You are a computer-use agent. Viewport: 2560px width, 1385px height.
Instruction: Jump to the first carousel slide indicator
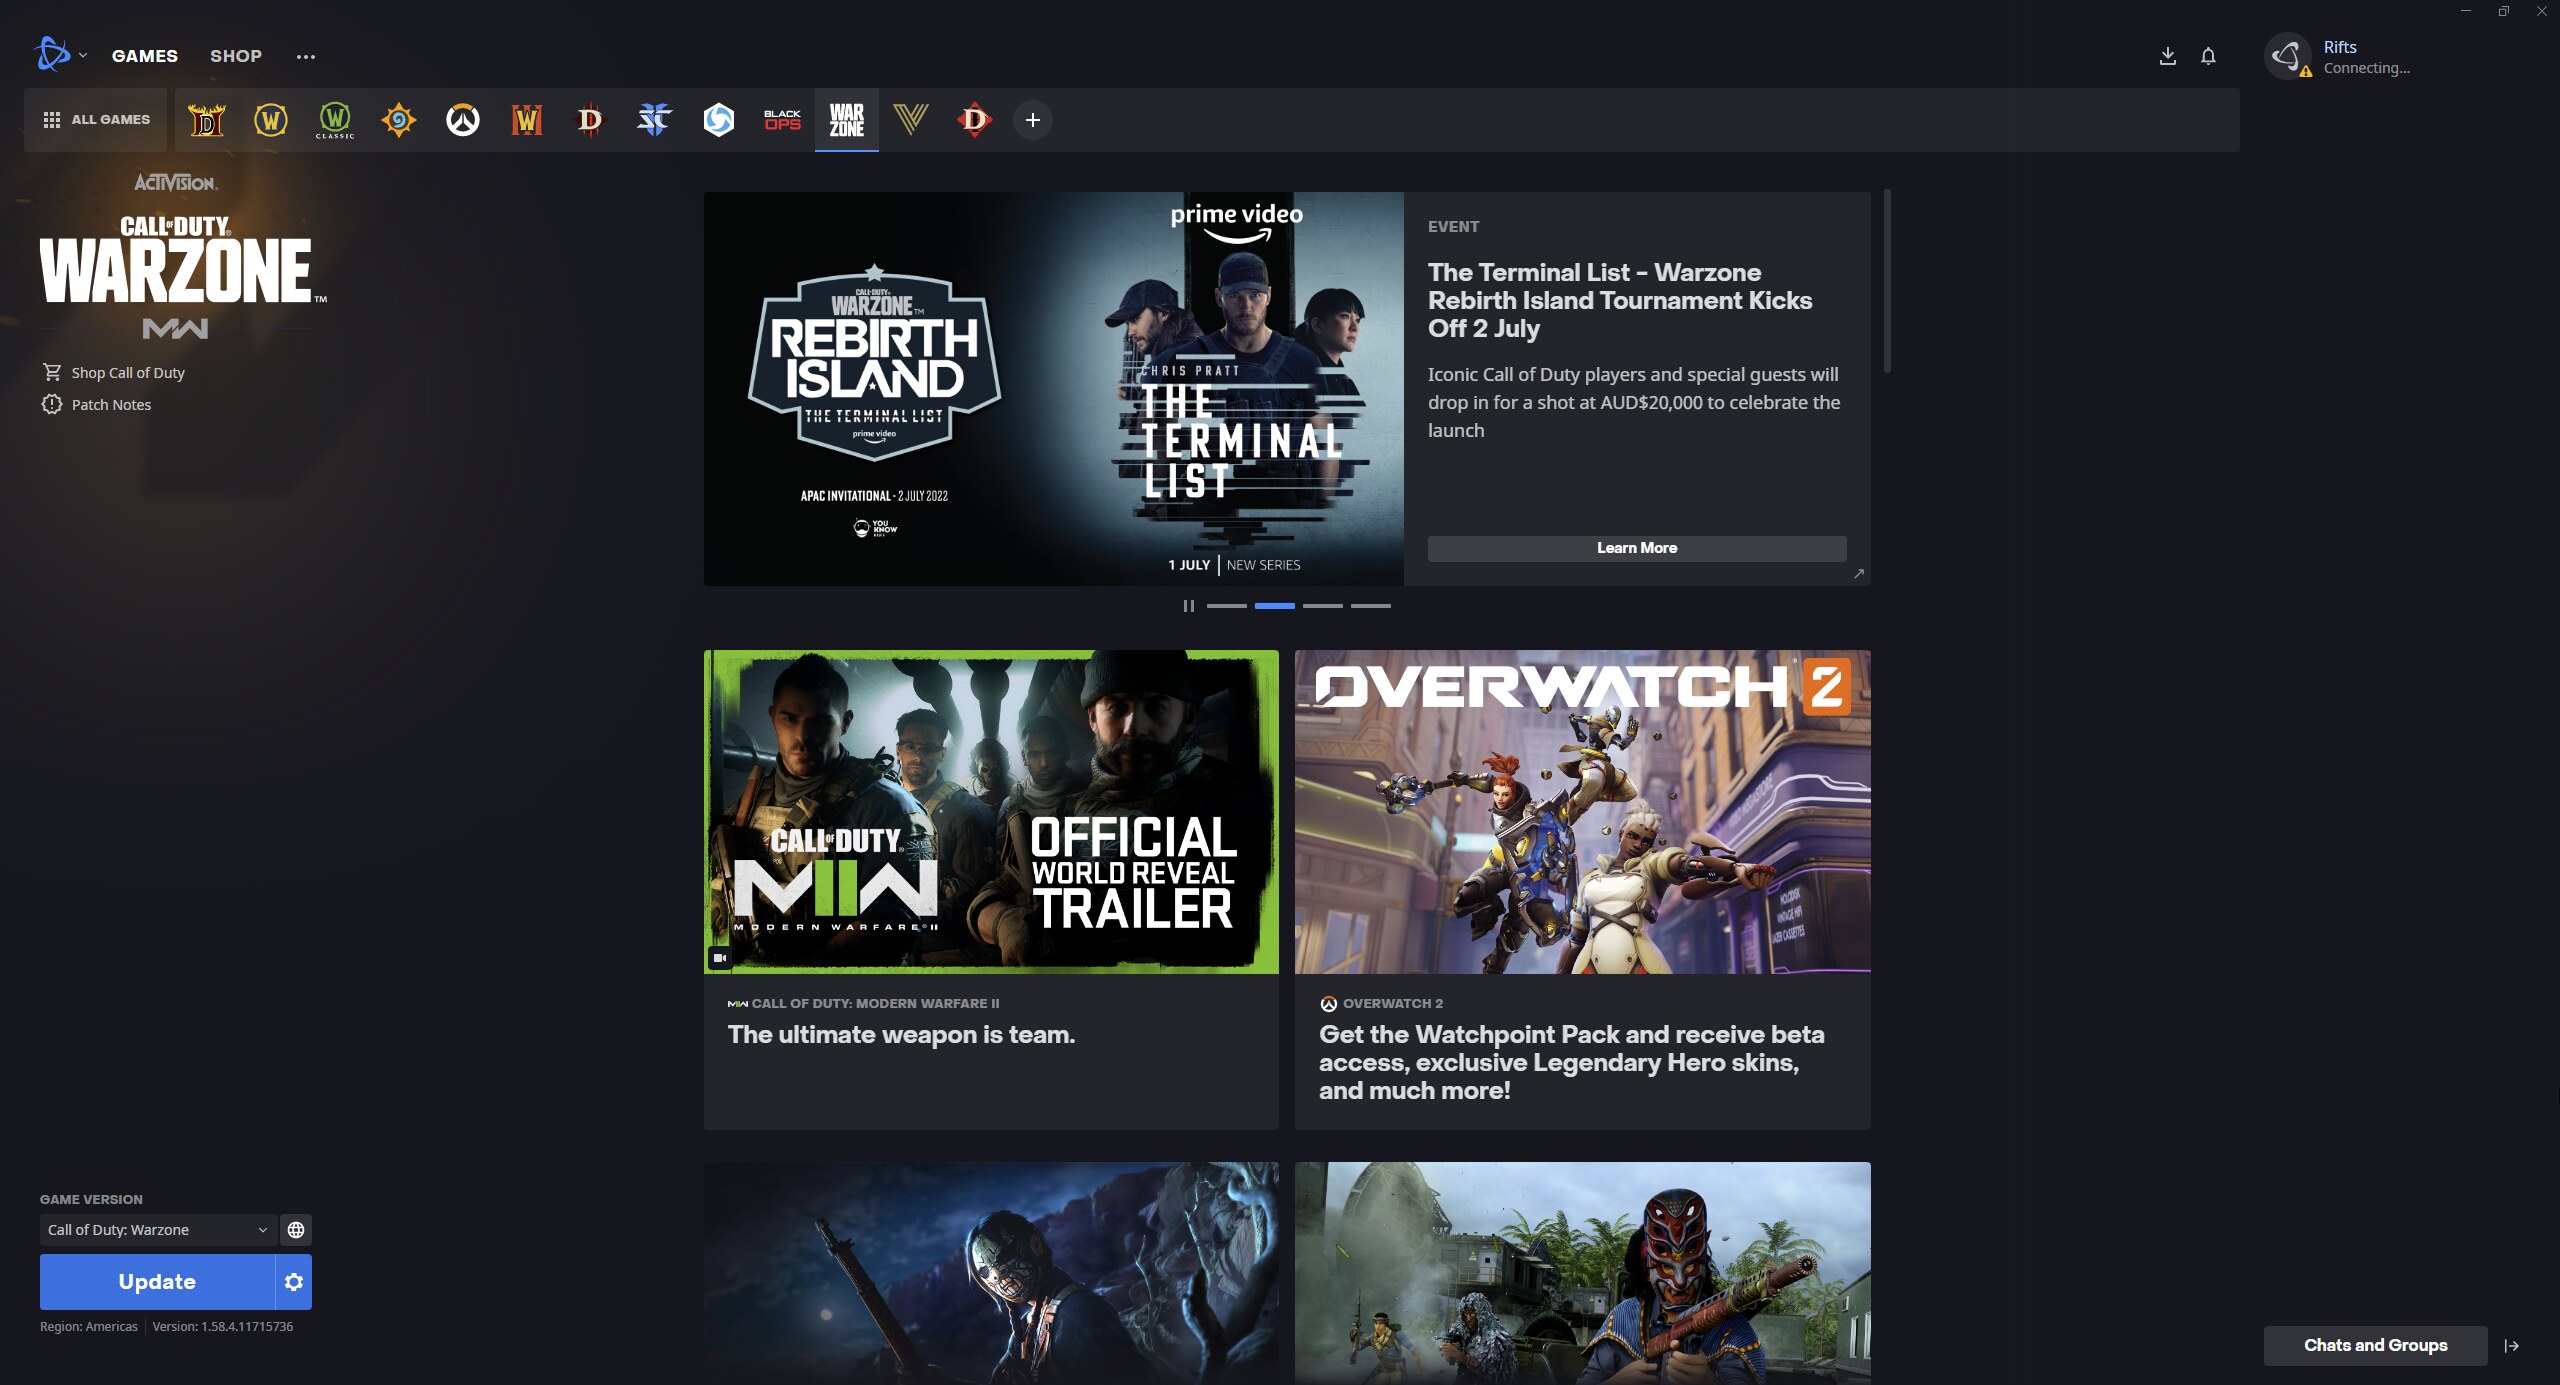pos(1227,606)
